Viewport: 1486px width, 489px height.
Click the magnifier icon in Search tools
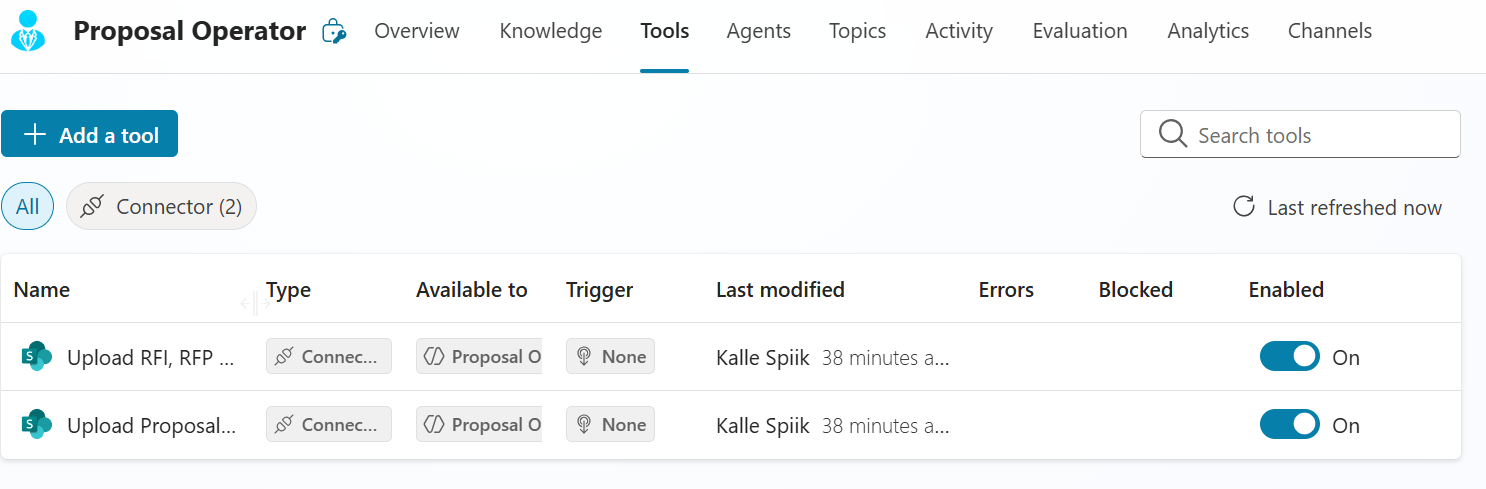[1172, 134]
